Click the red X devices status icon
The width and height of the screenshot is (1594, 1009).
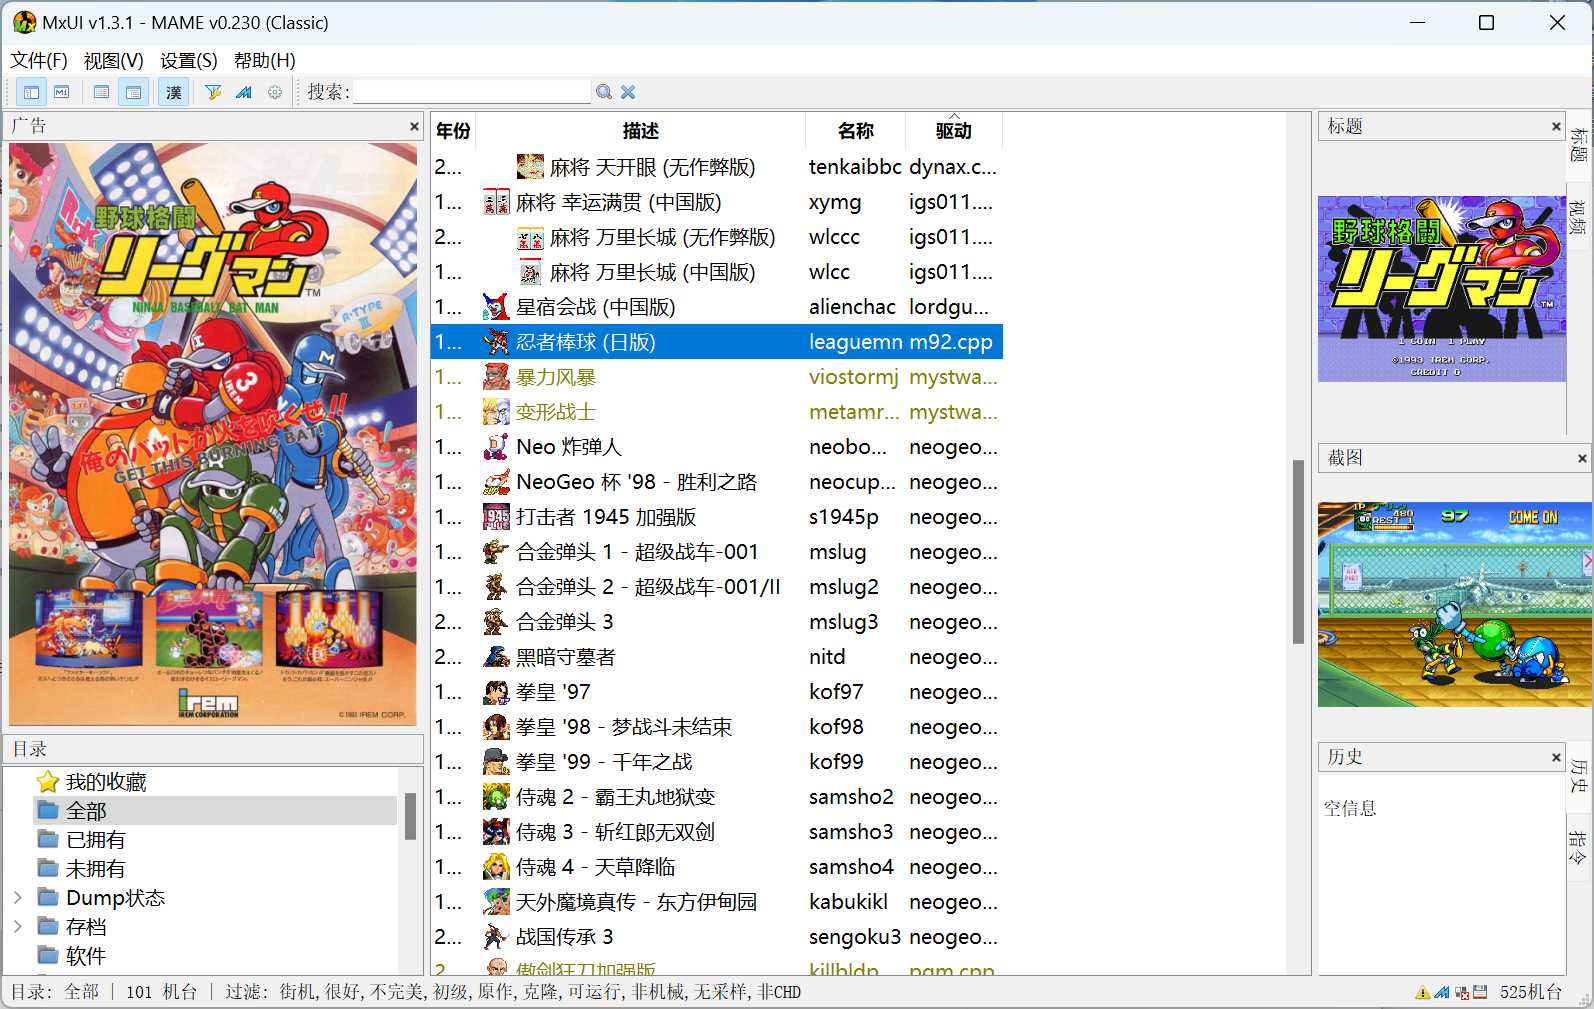[x=1462, y=992]
